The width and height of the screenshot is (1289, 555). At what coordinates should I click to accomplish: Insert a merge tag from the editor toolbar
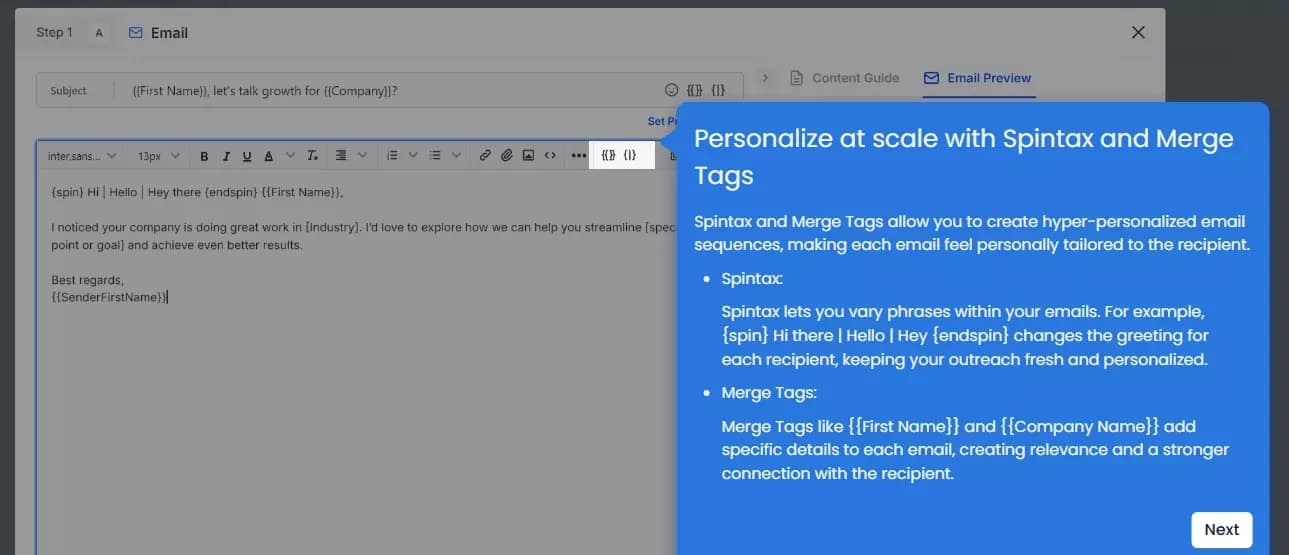pos(608,156)
